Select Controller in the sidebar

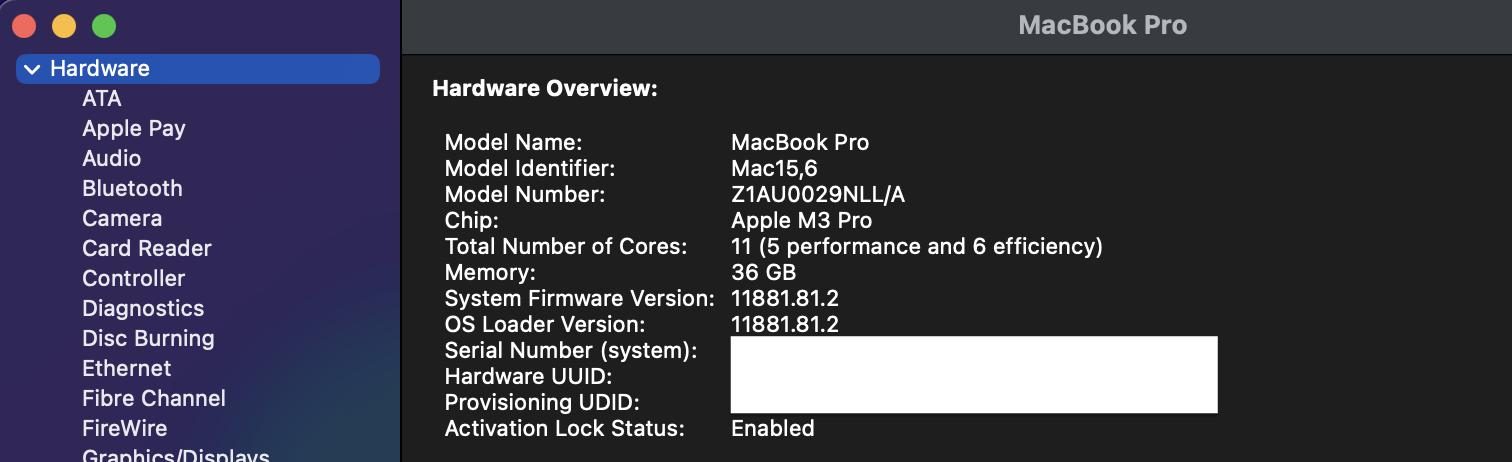click(x=134, y=278)
